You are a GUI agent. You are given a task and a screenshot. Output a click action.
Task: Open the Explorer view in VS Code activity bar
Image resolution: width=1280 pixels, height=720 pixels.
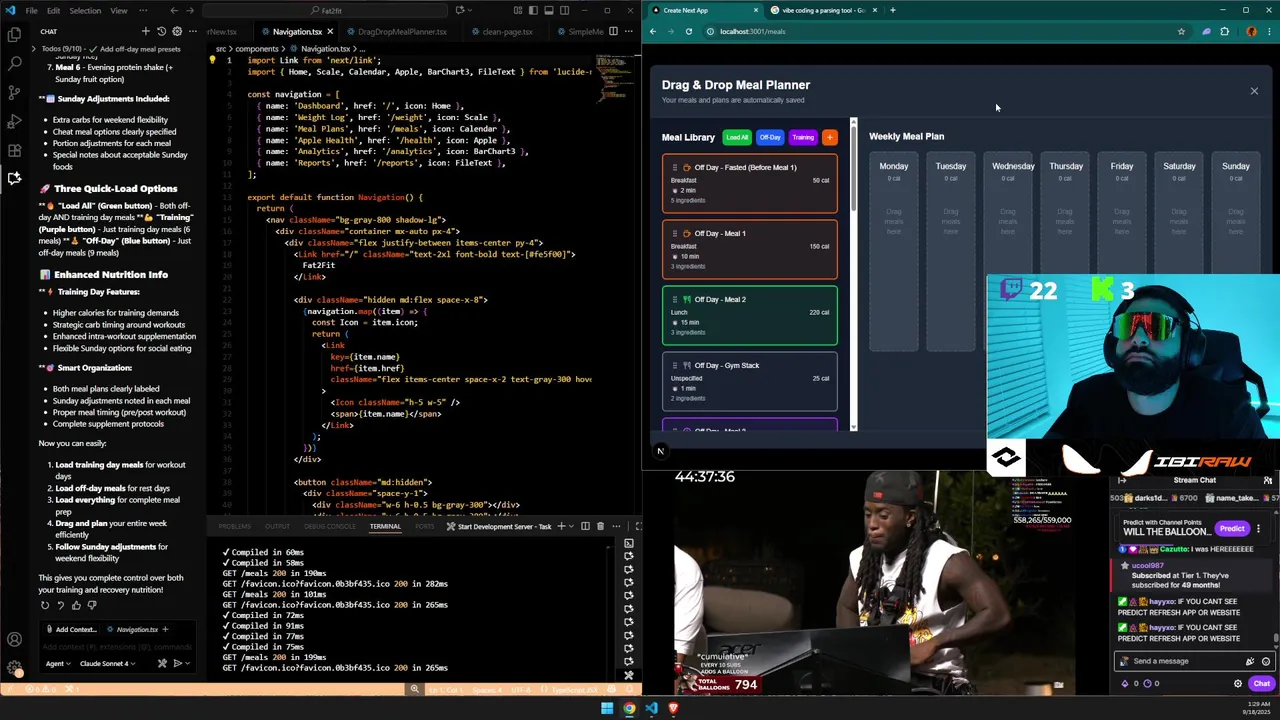click(14, 34)
